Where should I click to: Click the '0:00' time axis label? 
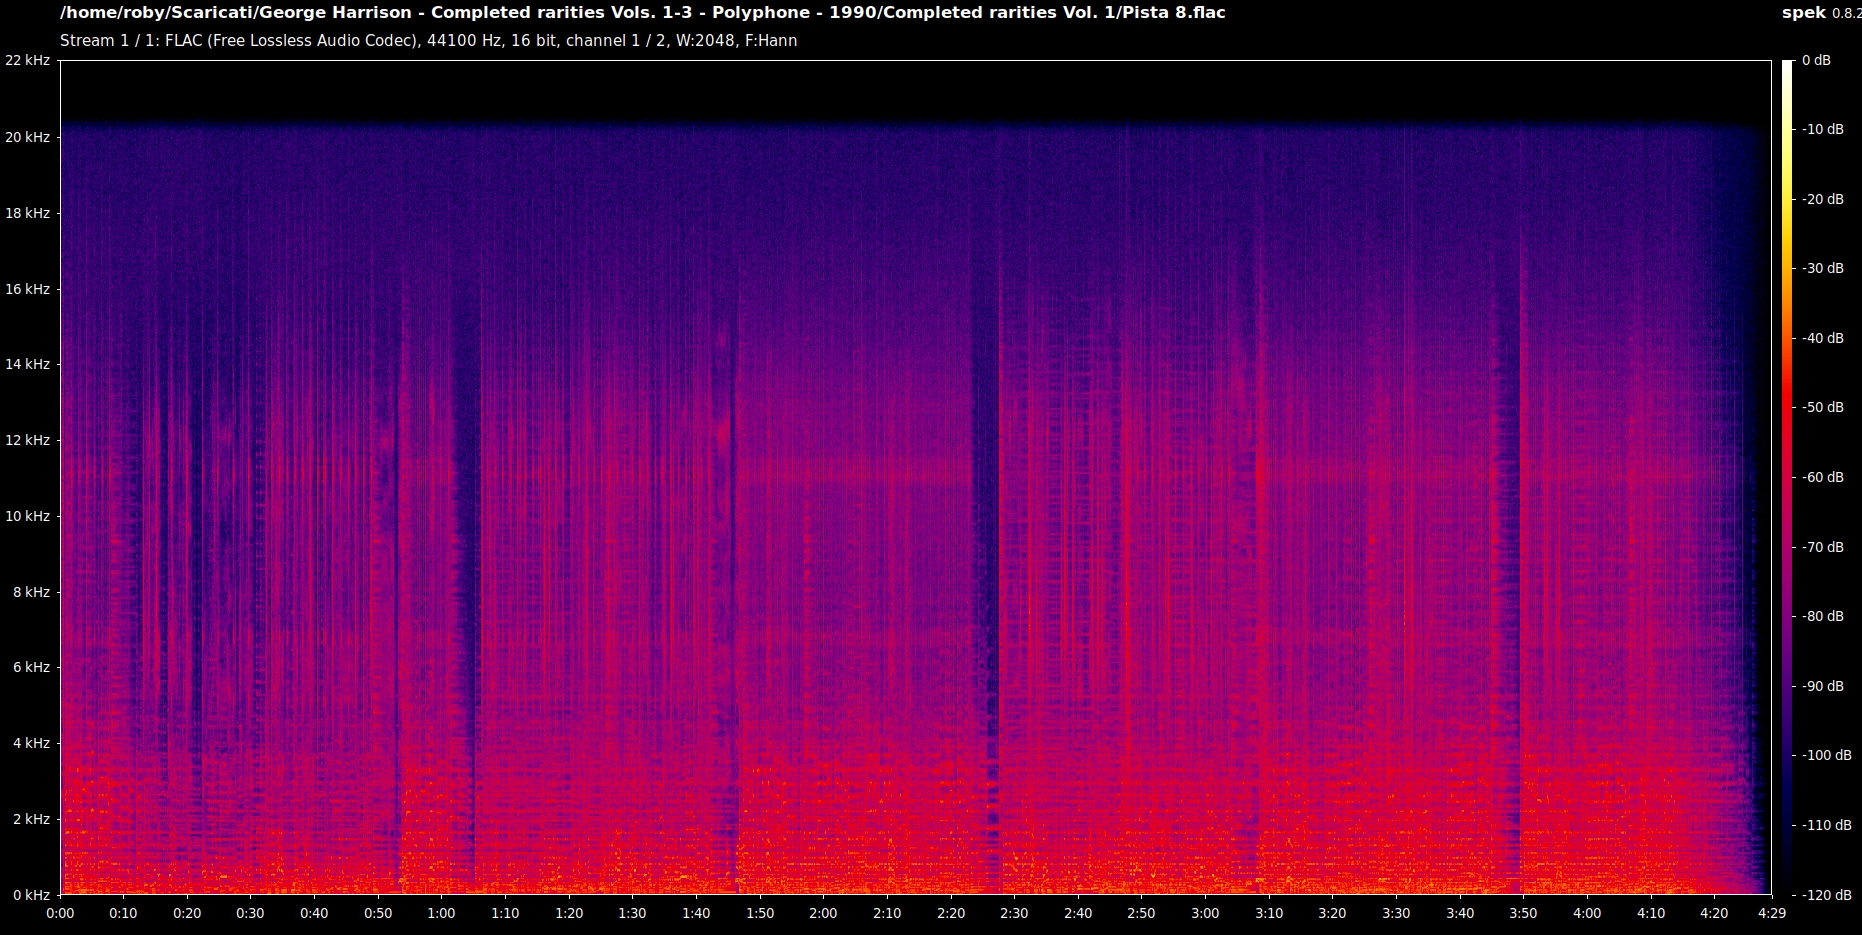60,913
